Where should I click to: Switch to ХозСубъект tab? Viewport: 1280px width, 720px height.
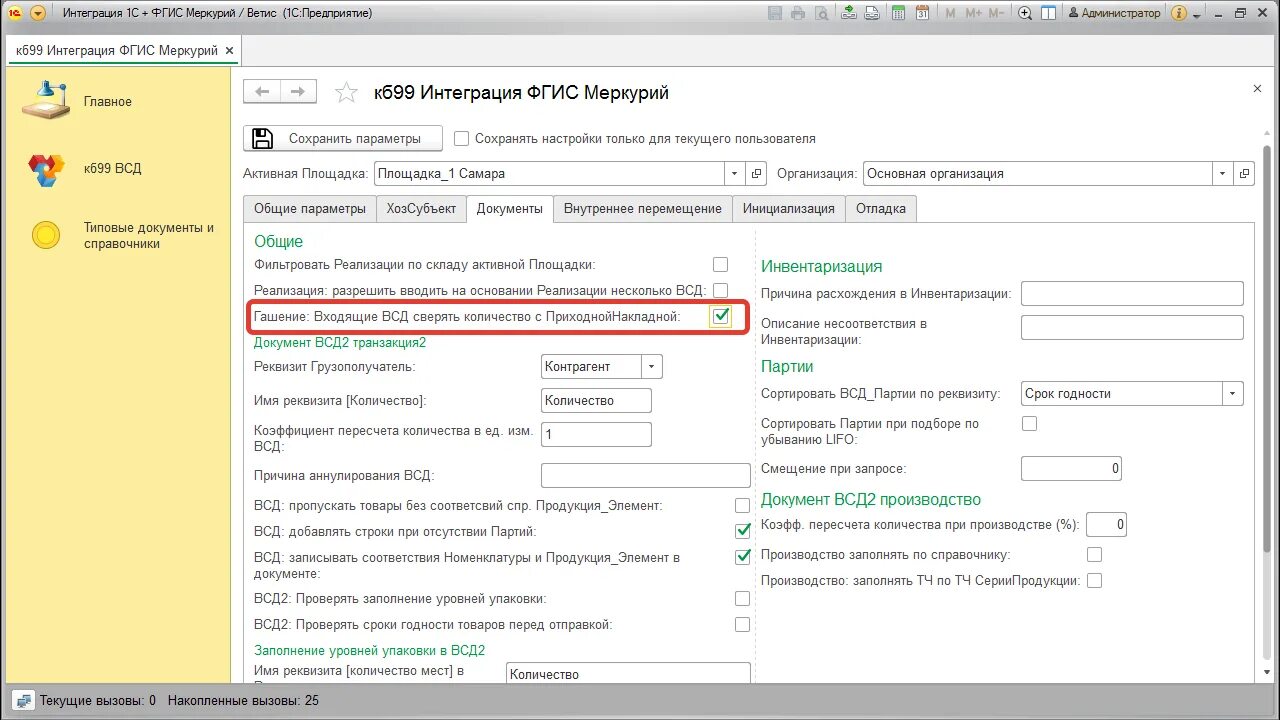[421, 209]
